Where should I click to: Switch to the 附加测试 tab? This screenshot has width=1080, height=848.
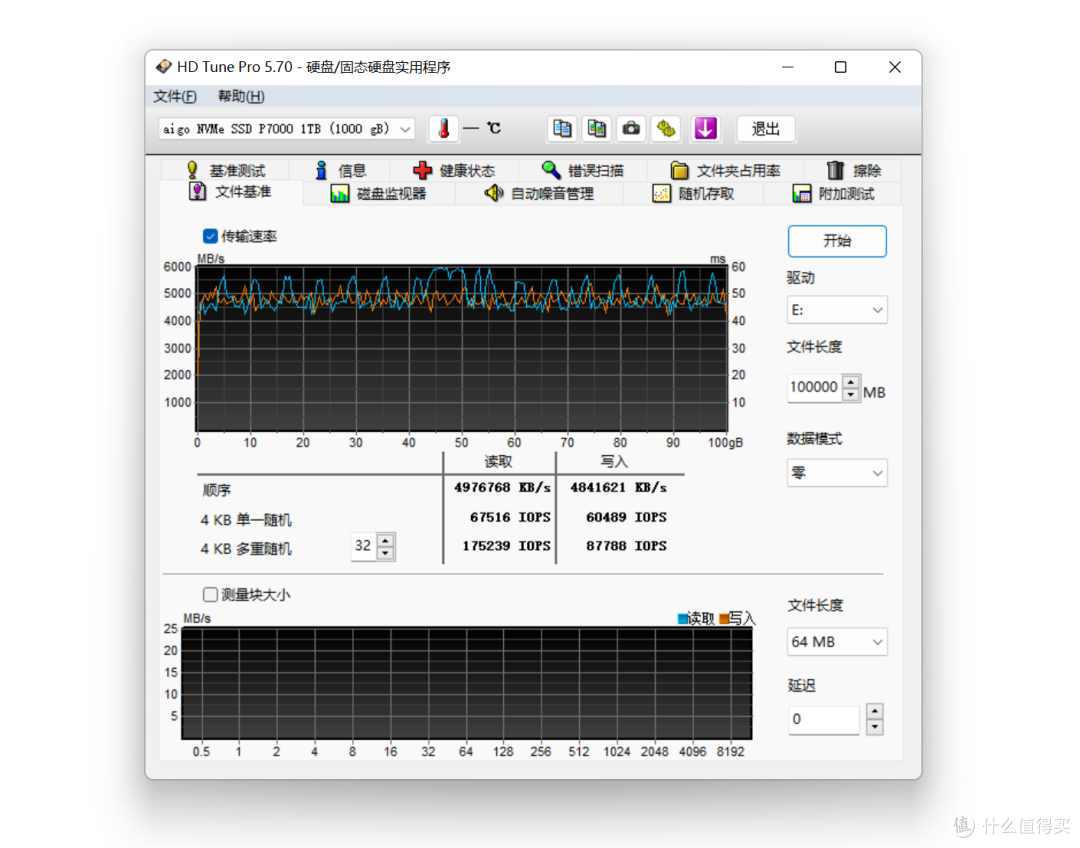tap(833, 194)
